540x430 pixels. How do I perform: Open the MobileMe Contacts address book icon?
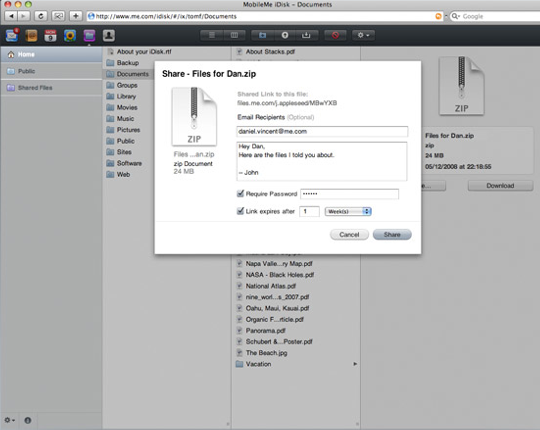[x=31, y=35]
